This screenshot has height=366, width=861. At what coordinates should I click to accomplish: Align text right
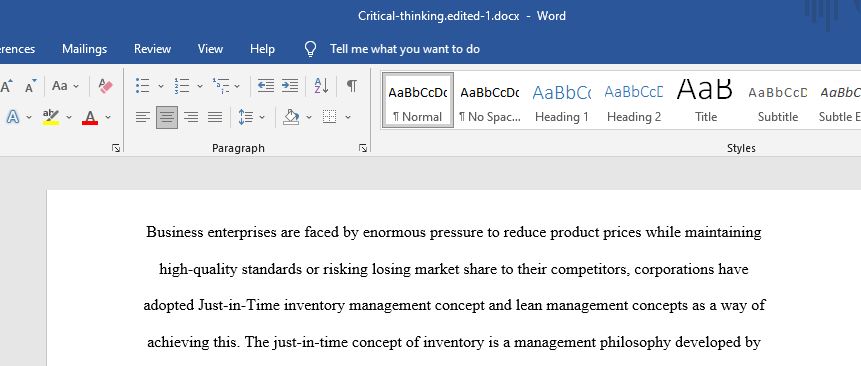[191, 117]
